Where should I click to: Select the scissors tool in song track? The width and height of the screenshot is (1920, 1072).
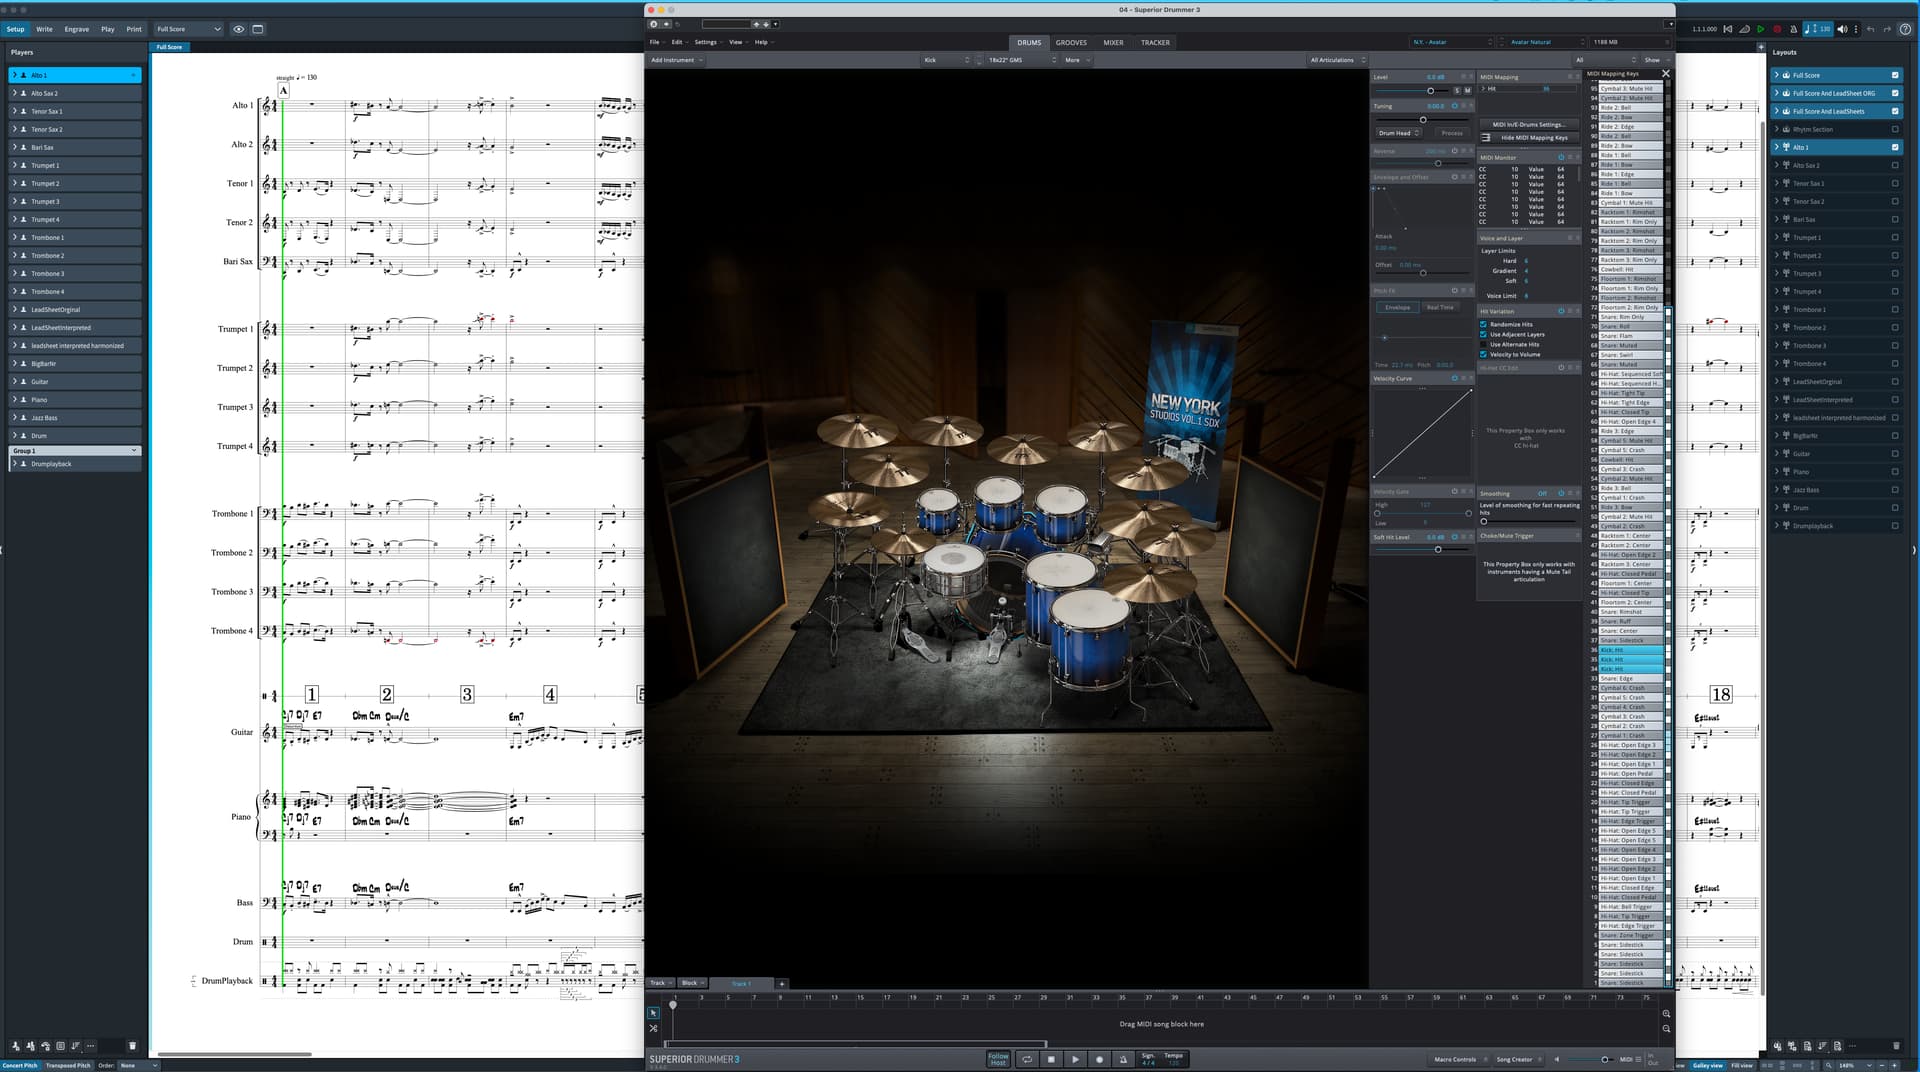[x=653, y=1028]
